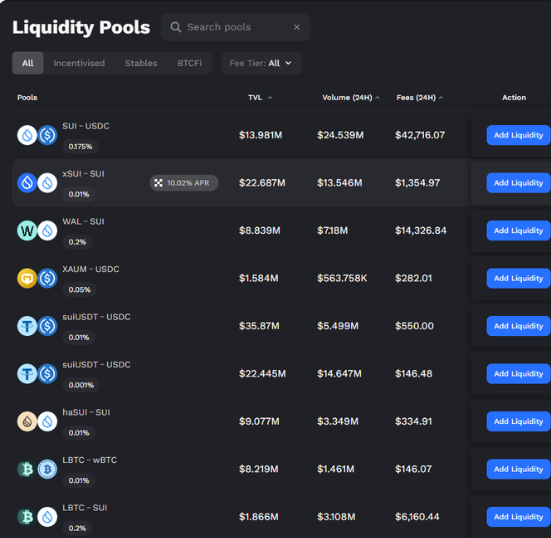Image resolution: width=551 pixels, height=538 pixels.
Task: Click the XAUM gold token icon
Action: pos(27,278)
